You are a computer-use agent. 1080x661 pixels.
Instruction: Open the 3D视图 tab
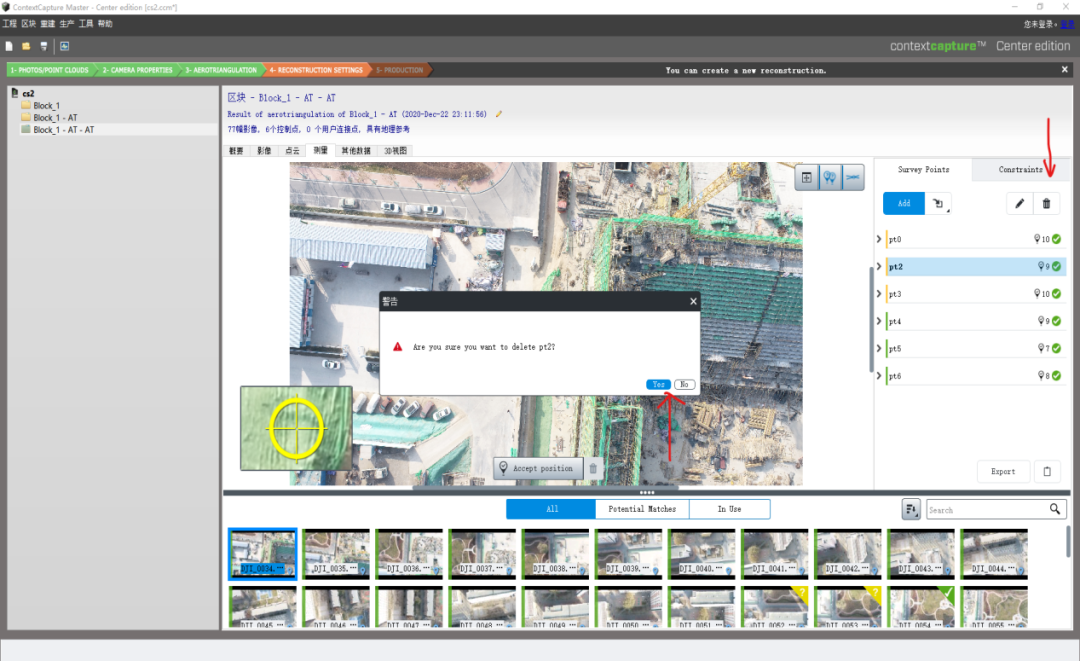395,151
